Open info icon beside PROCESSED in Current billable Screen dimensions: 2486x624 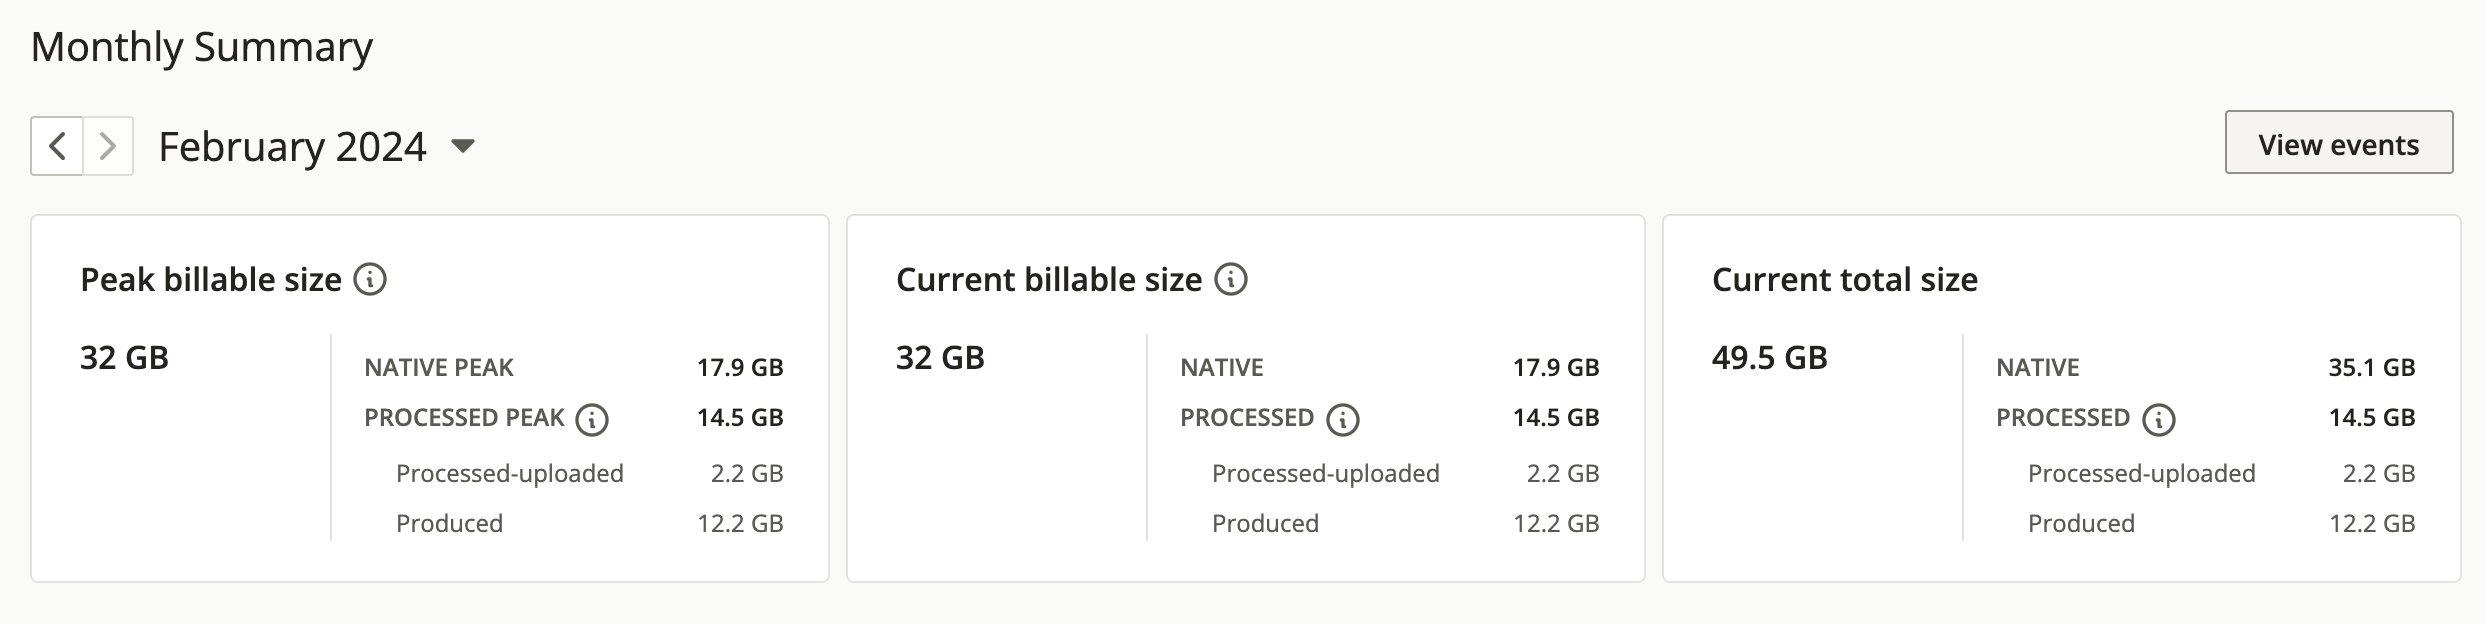[x=1342, y=420]
